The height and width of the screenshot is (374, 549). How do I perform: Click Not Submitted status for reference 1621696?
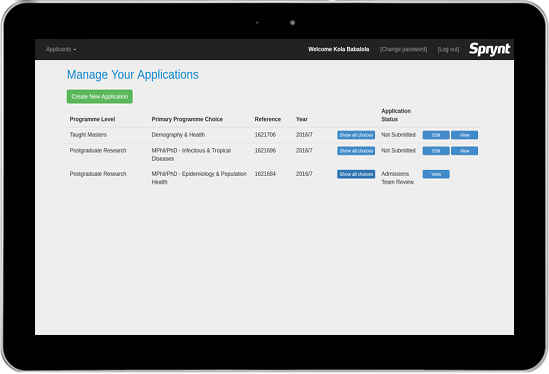398,151
